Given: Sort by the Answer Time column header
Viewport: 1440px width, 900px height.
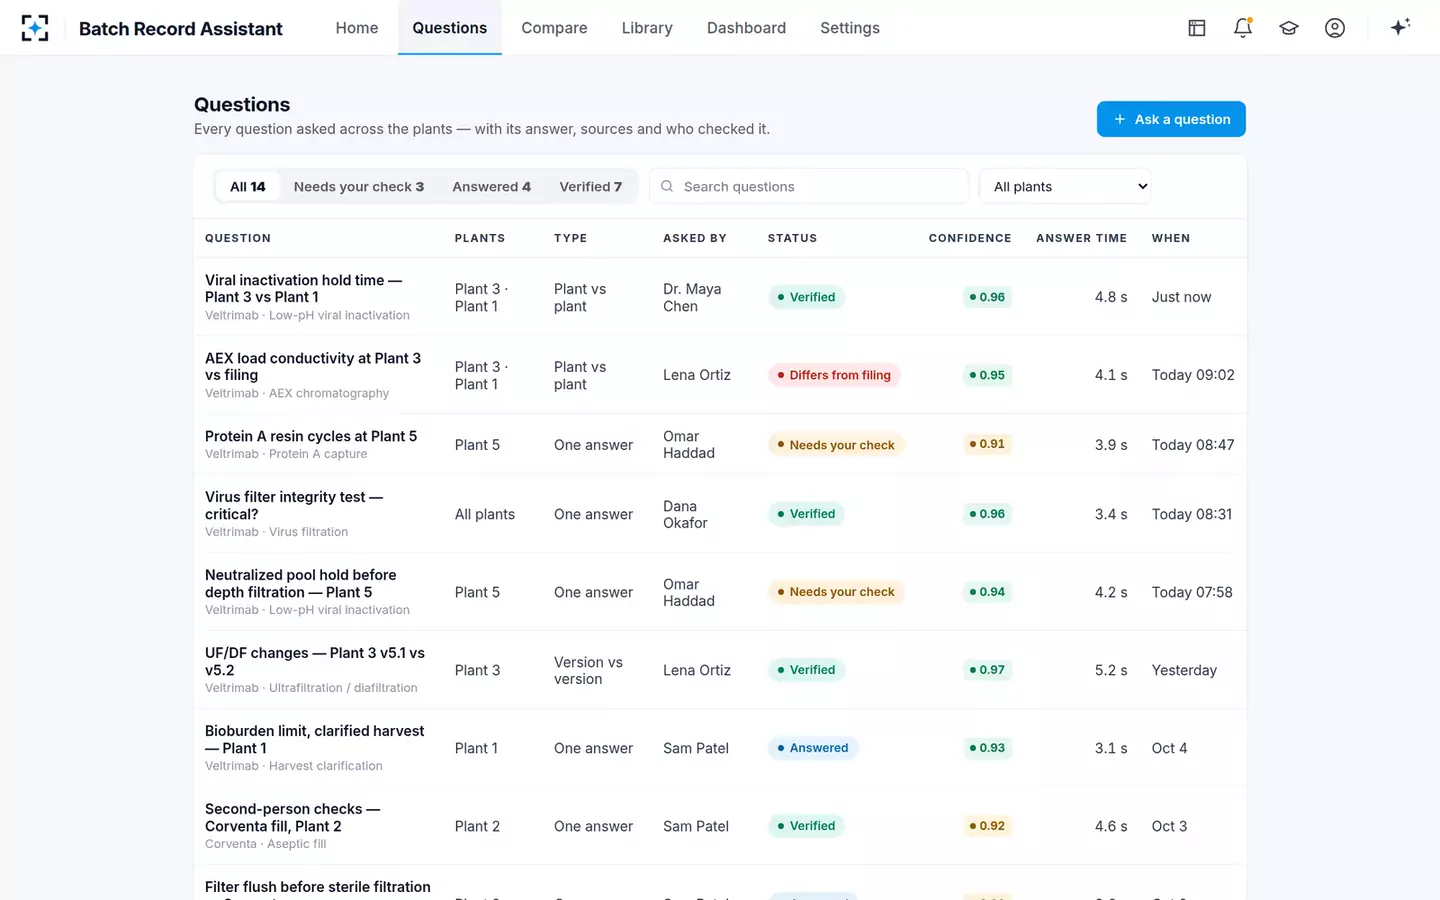Looking at the screenshot, I should pyautogui.click(x=1081, y=238).
